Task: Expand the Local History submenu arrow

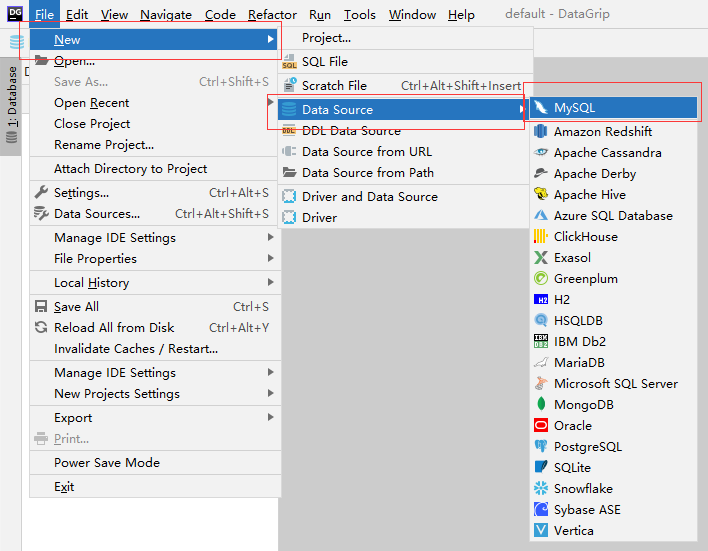Action: tap(270, 282)
